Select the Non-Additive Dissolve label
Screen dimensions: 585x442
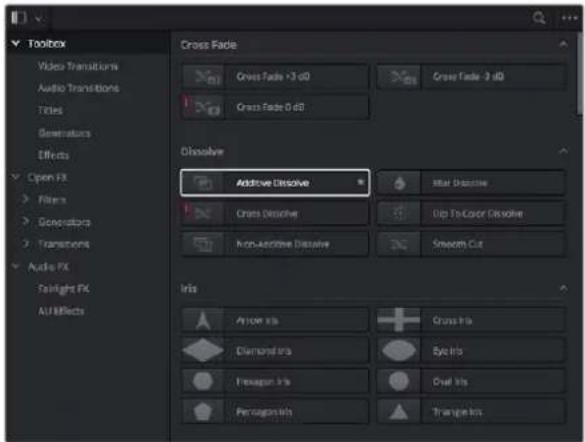click(283, 244)
